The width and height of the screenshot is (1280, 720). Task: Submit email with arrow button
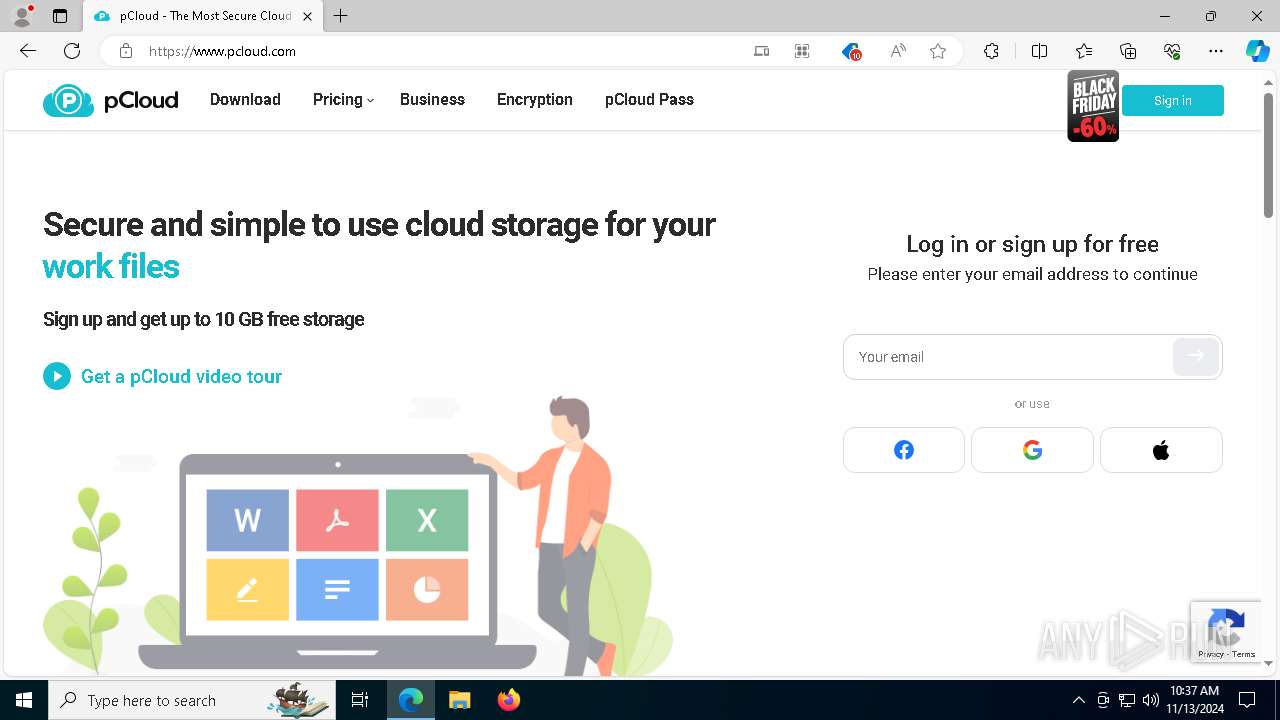[x=1196, y=356]
